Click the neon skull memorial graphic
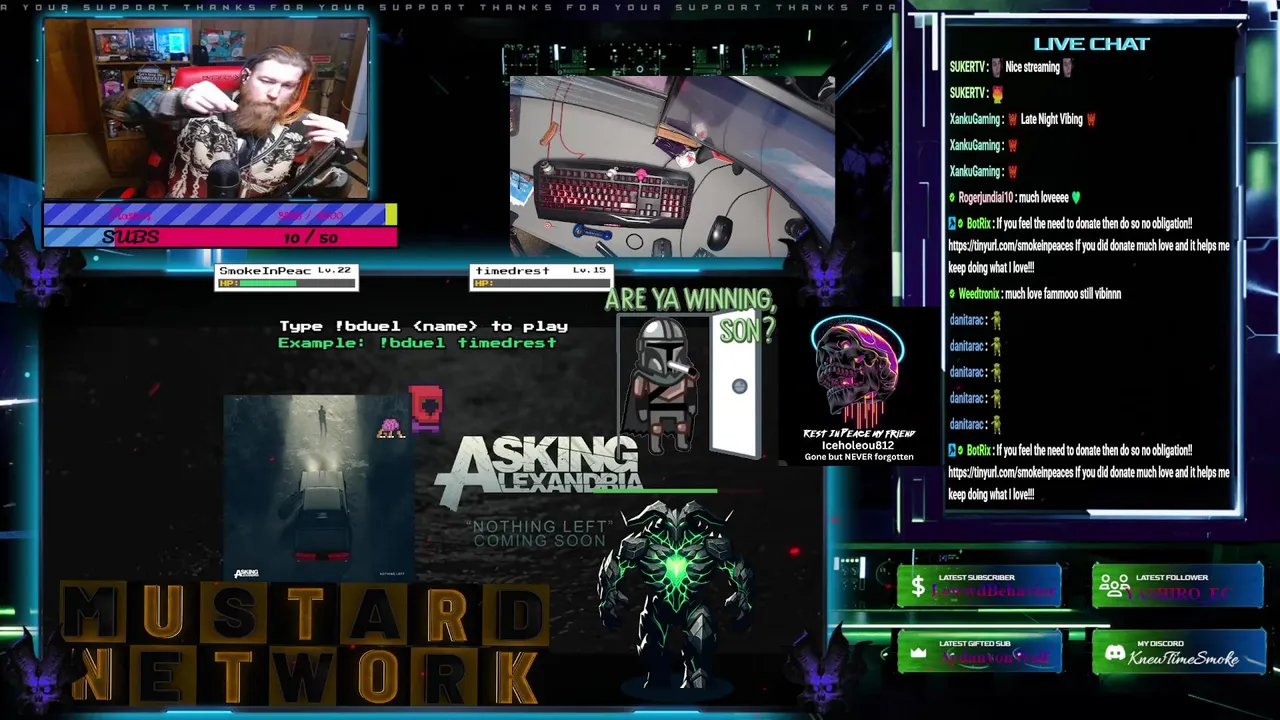Screen dimensions: 1280x720 click(857, 372)
